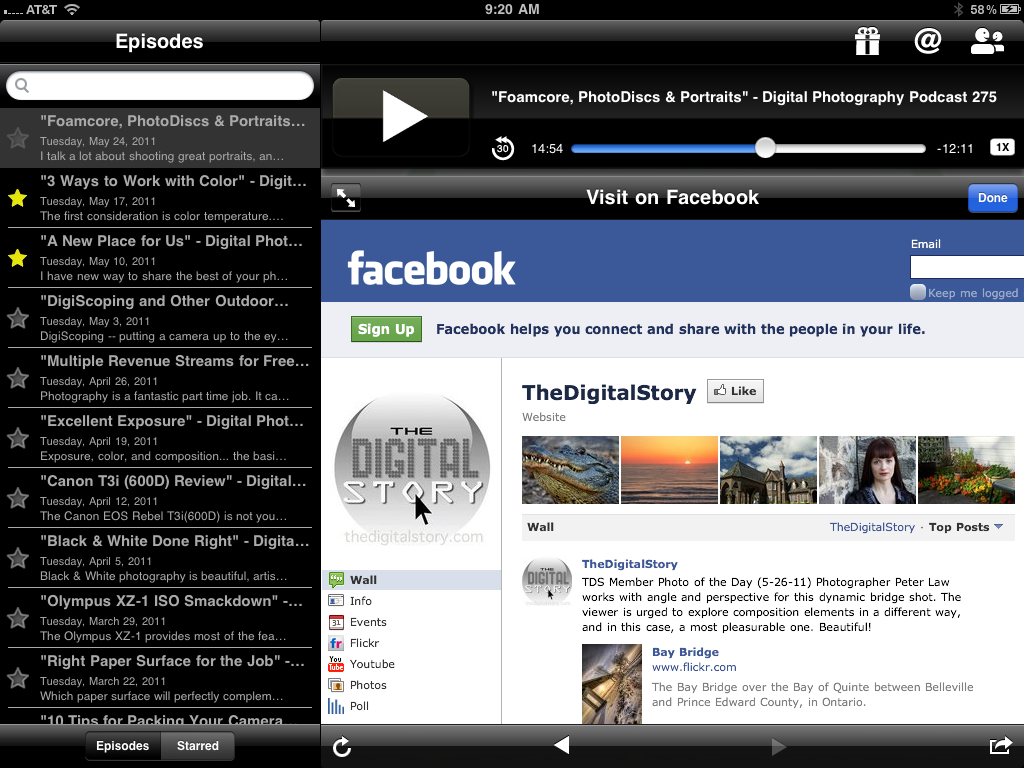Expand the web view to fullscreen
The height and width of the screenshot is (768, 1024).
tap(345, 197)
